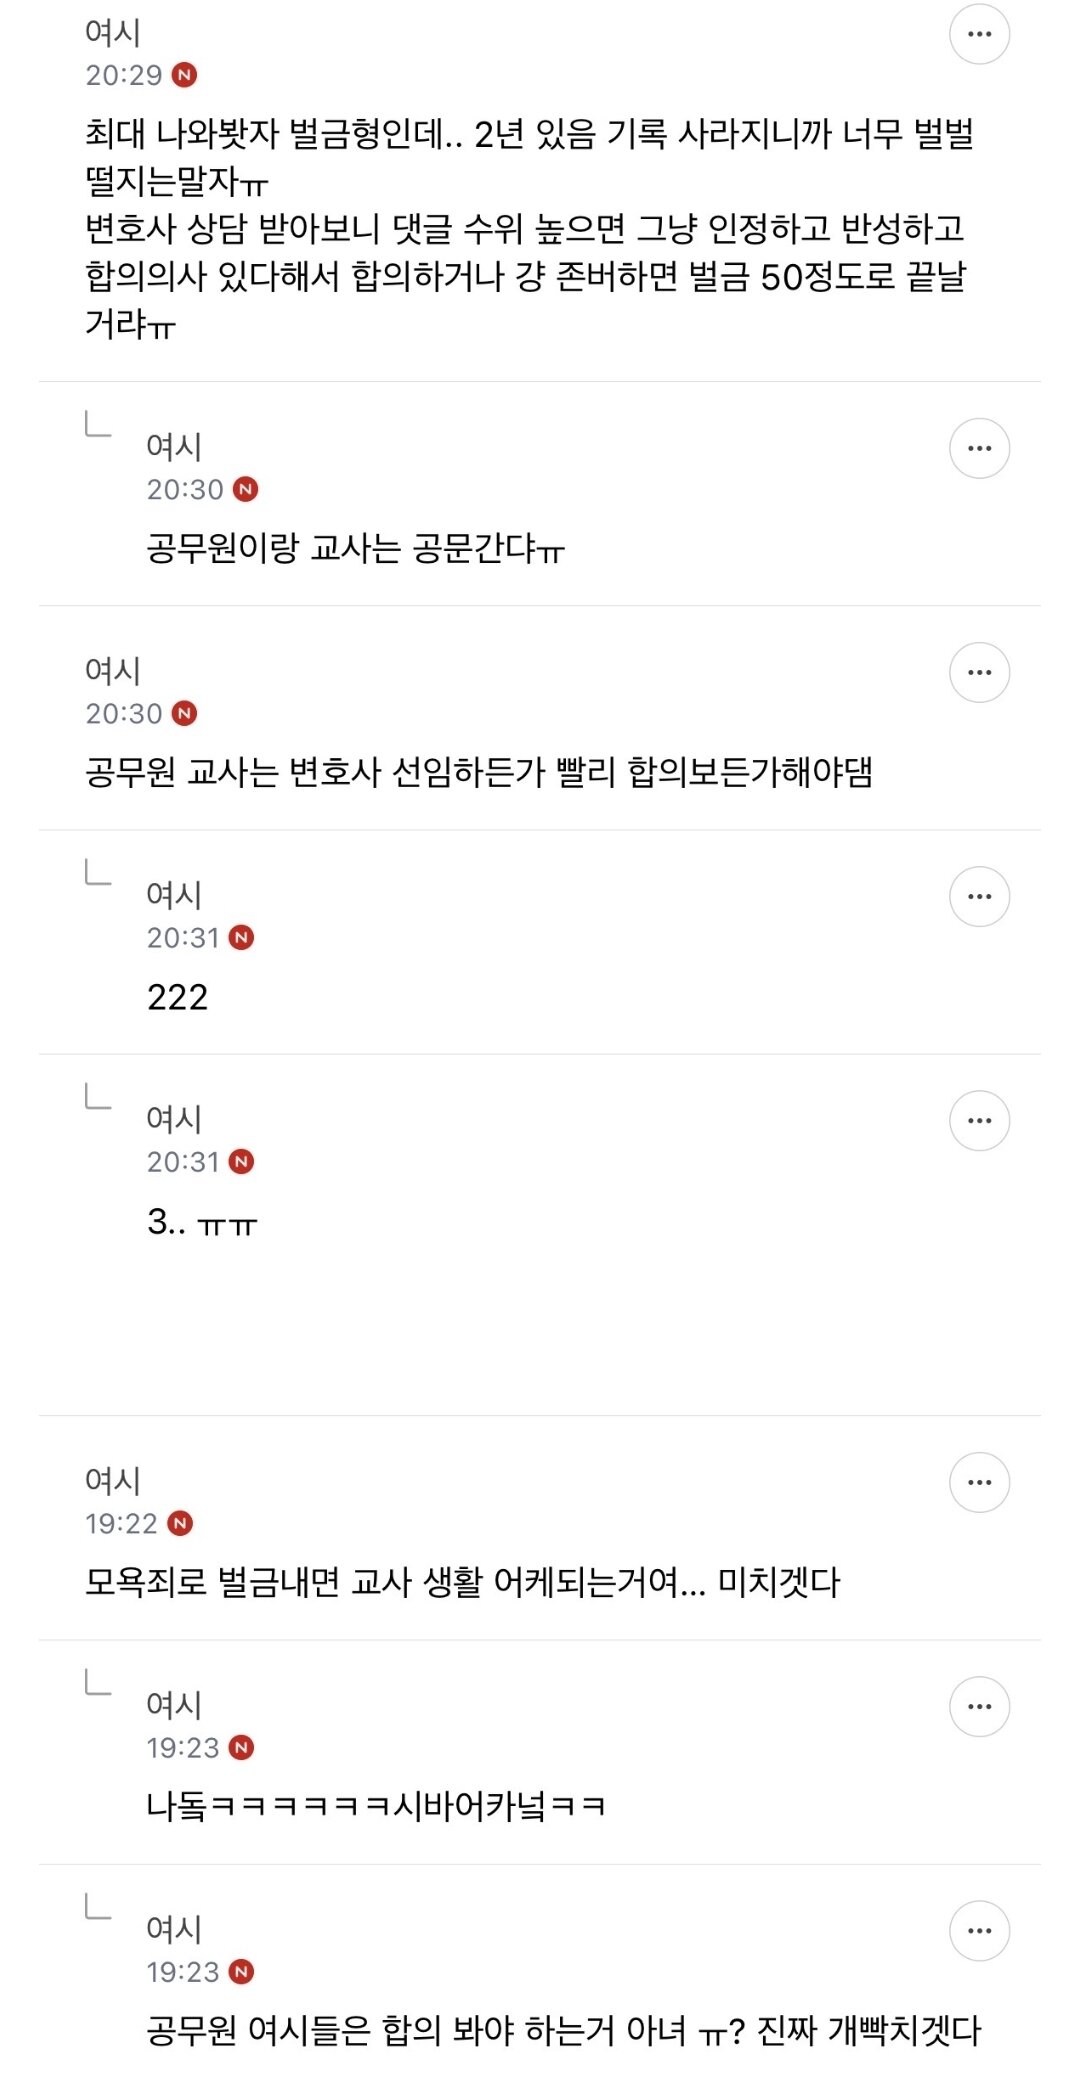
Task: Open more options on 3.. ㅠㅠ reply
Action: 979,1120
